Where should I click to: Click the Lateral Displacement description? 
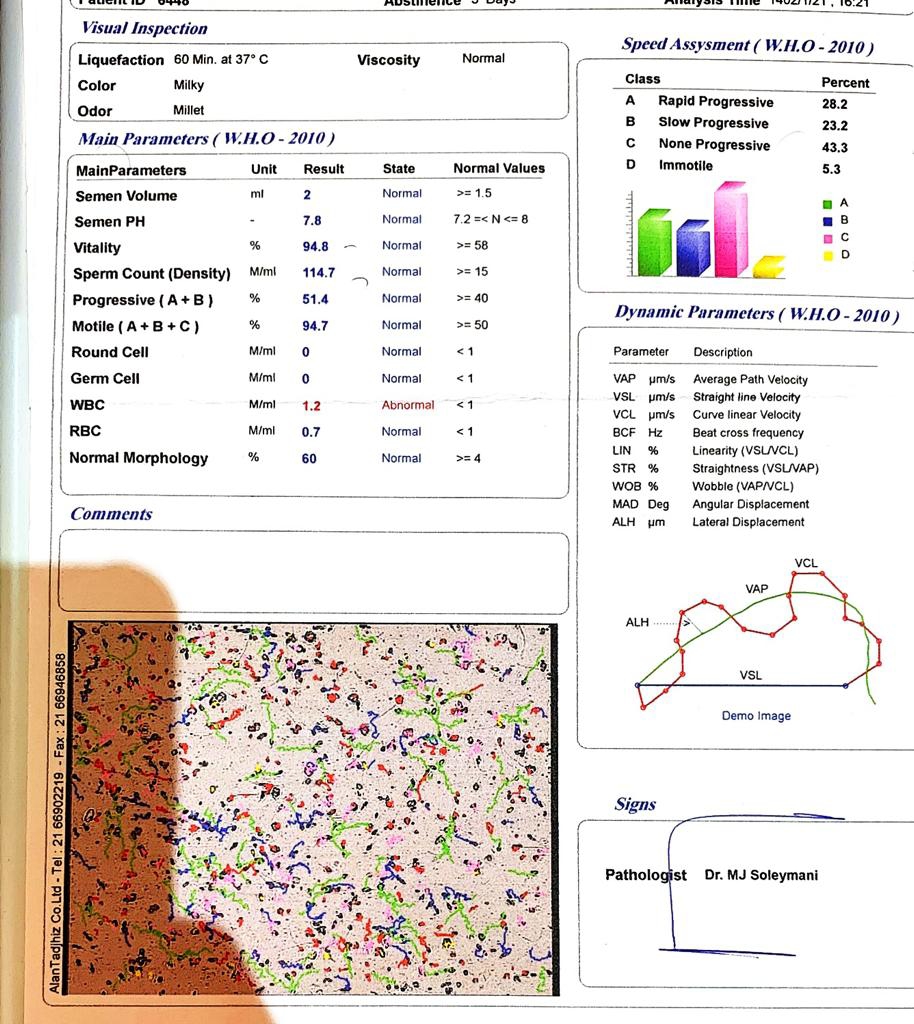point(748,522)
